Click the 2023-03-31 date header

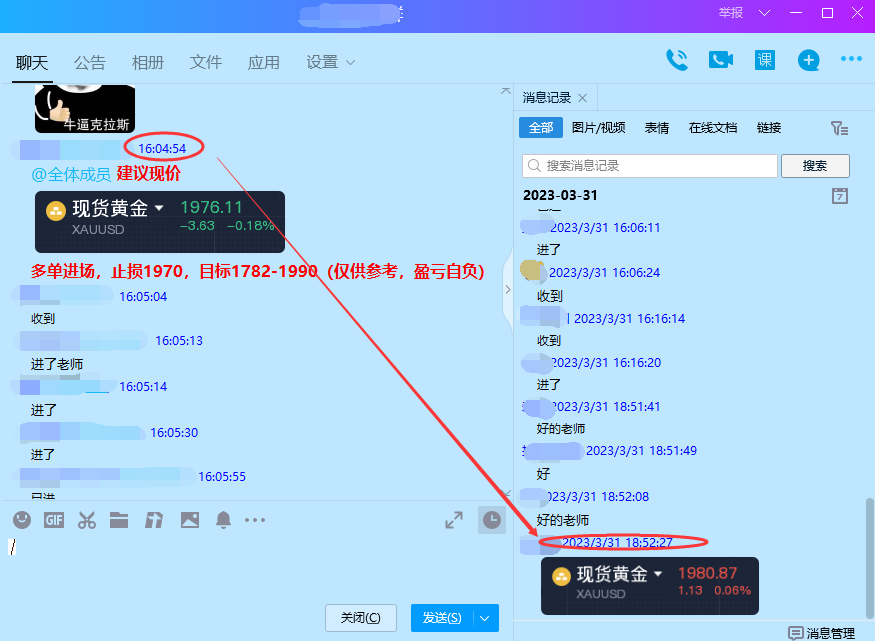pyautogui.click(x=560, y=195)
